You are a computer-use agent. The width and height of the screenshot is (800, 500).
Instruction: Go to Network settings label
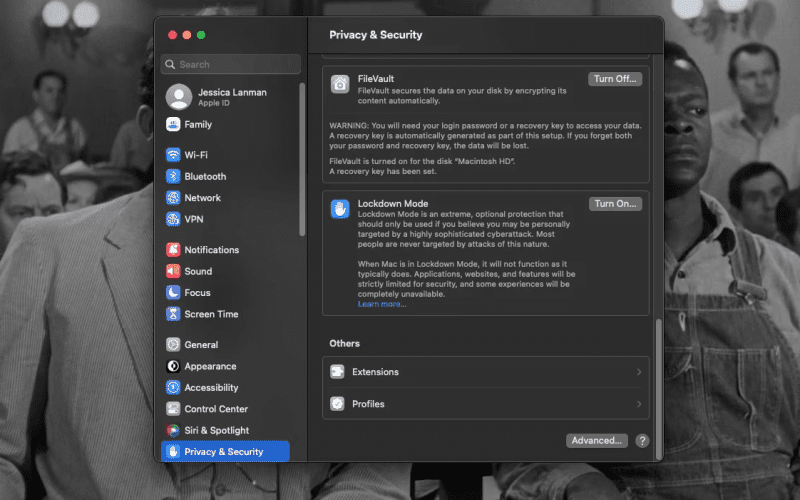click(x=203, y=198)
